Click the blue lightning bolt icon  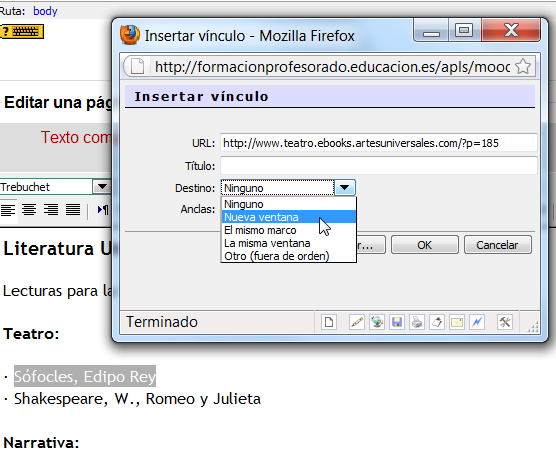477,322
